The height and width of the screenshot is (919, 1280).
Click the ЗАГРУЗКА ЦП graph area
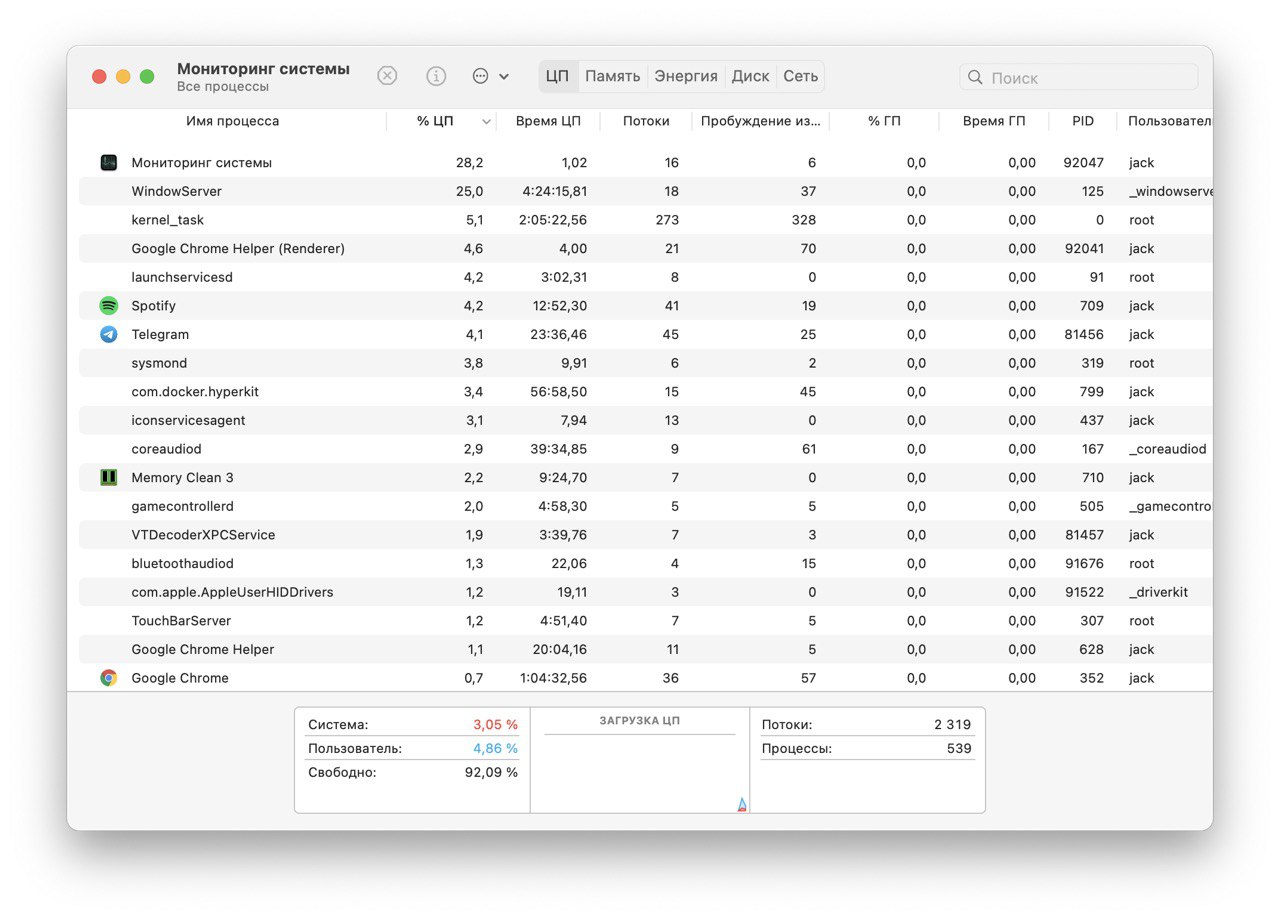pyautogui.click(x=640, y=773)
